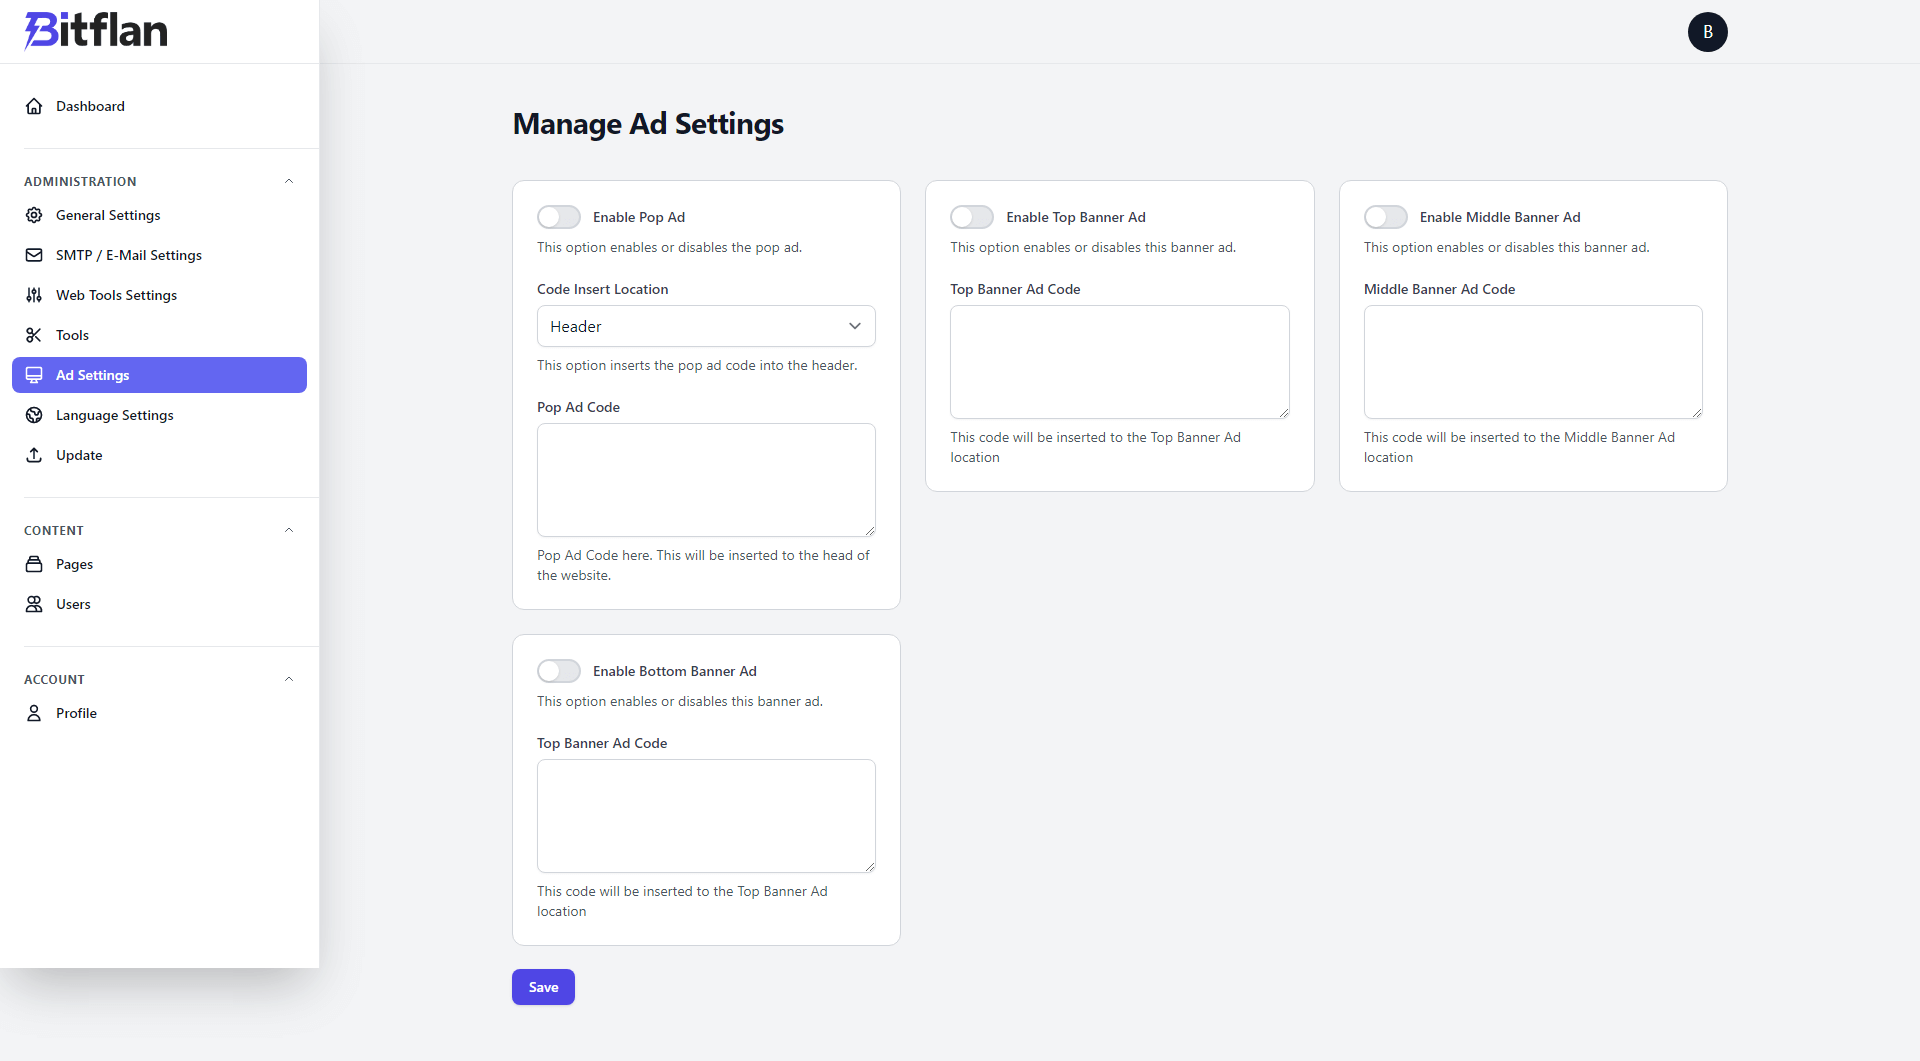Click the Ad Settings monitor icon

[x=34, y=375]
